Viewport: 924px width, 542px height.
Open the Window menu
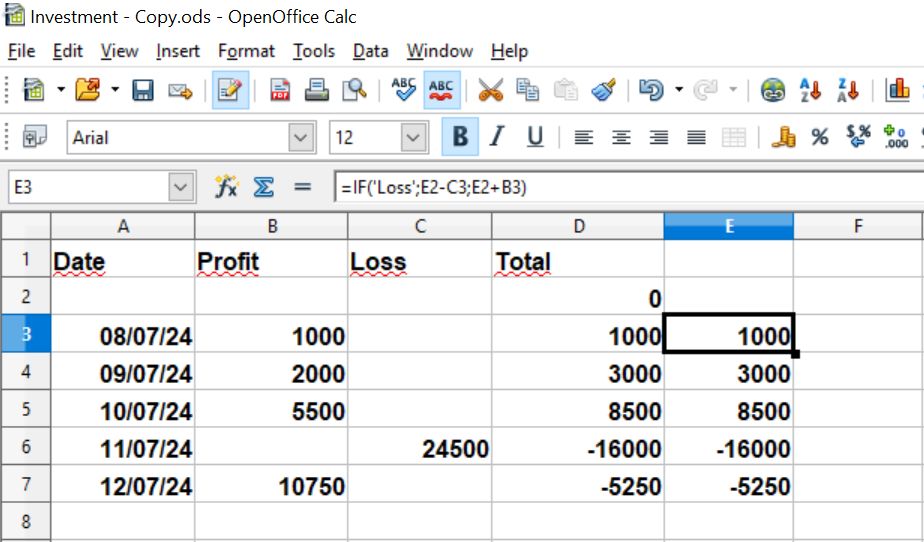point(440,51)
